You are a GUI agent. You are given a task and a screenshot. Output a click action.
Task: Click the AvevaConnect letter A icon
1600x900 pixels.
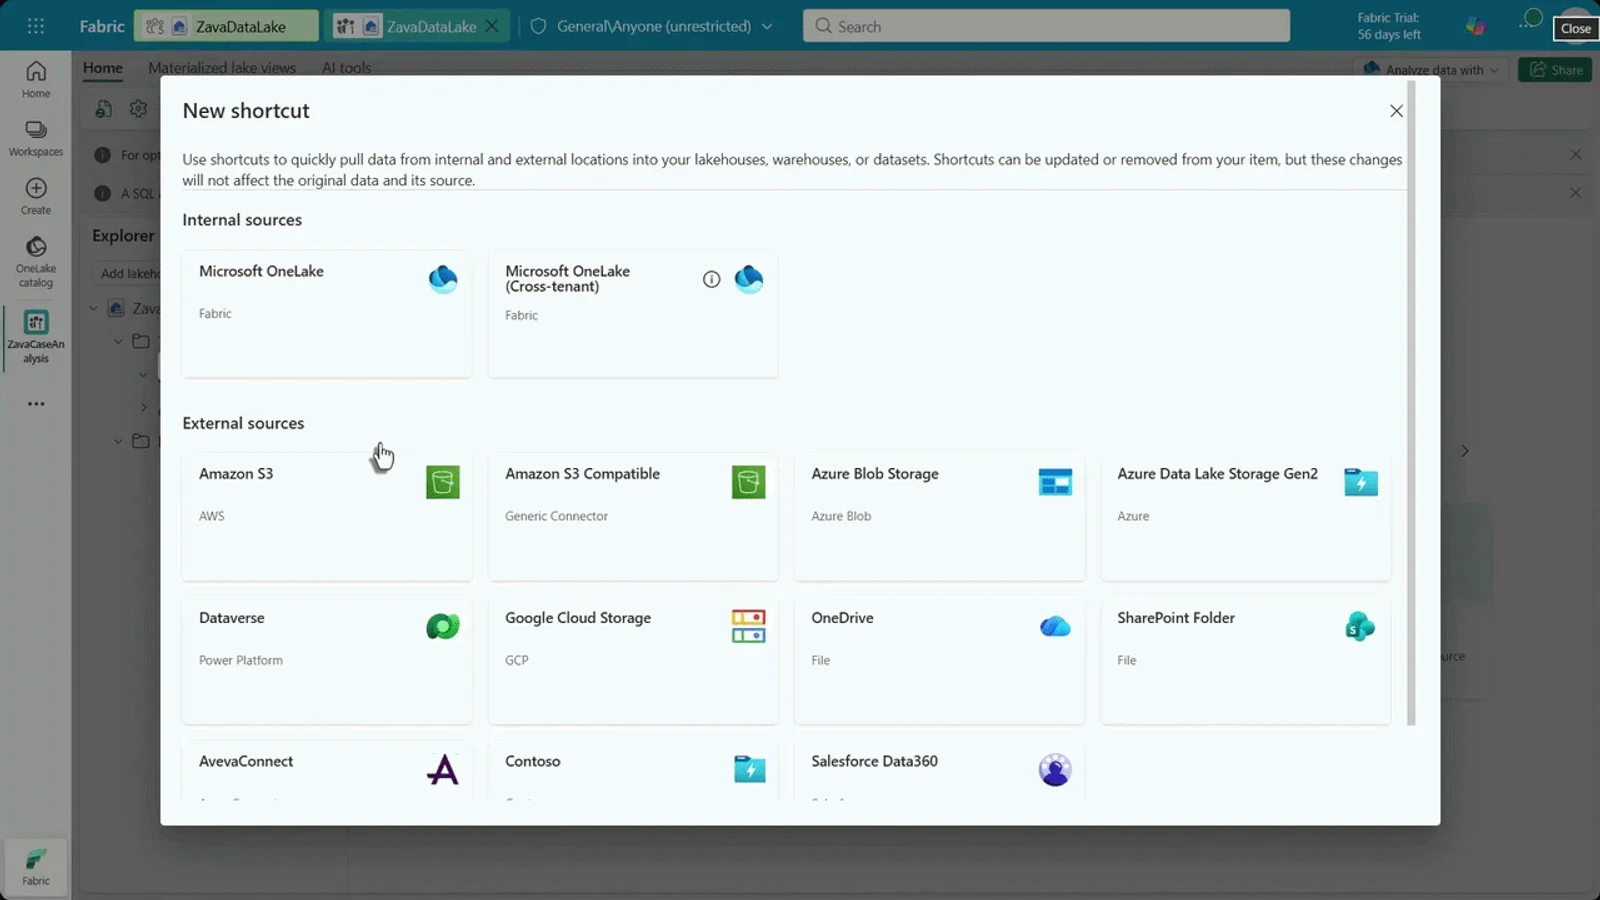point(443,769)
